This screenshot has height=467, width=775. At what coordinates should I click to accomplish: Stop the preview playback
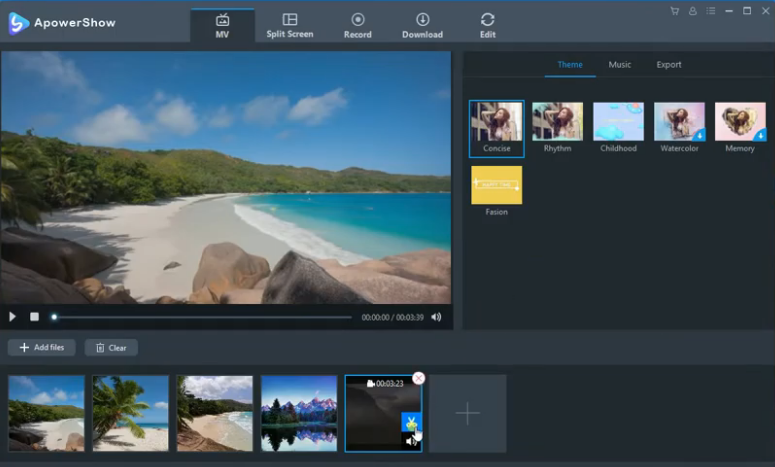(x=34, y=317)
